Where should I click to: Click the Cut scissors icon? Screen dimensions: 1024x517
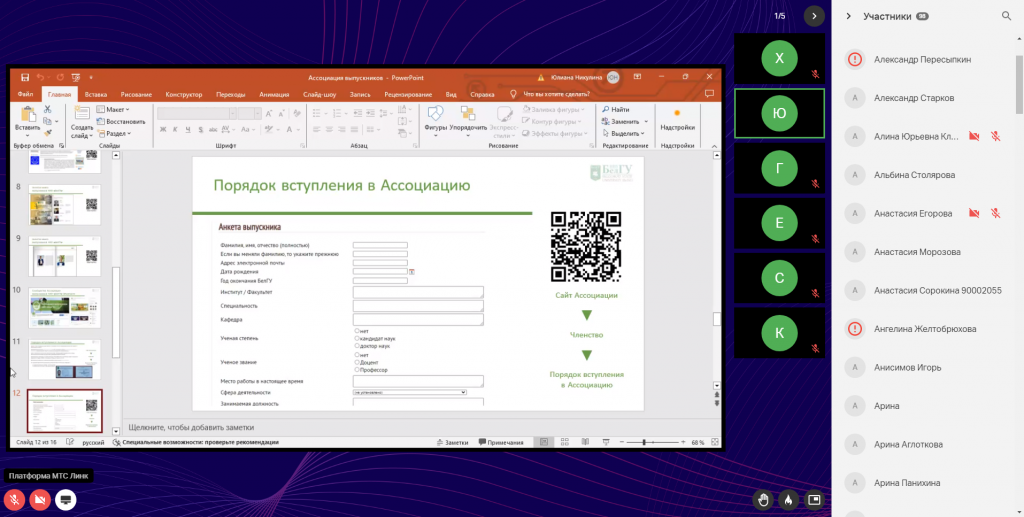(x=48, y=109)
